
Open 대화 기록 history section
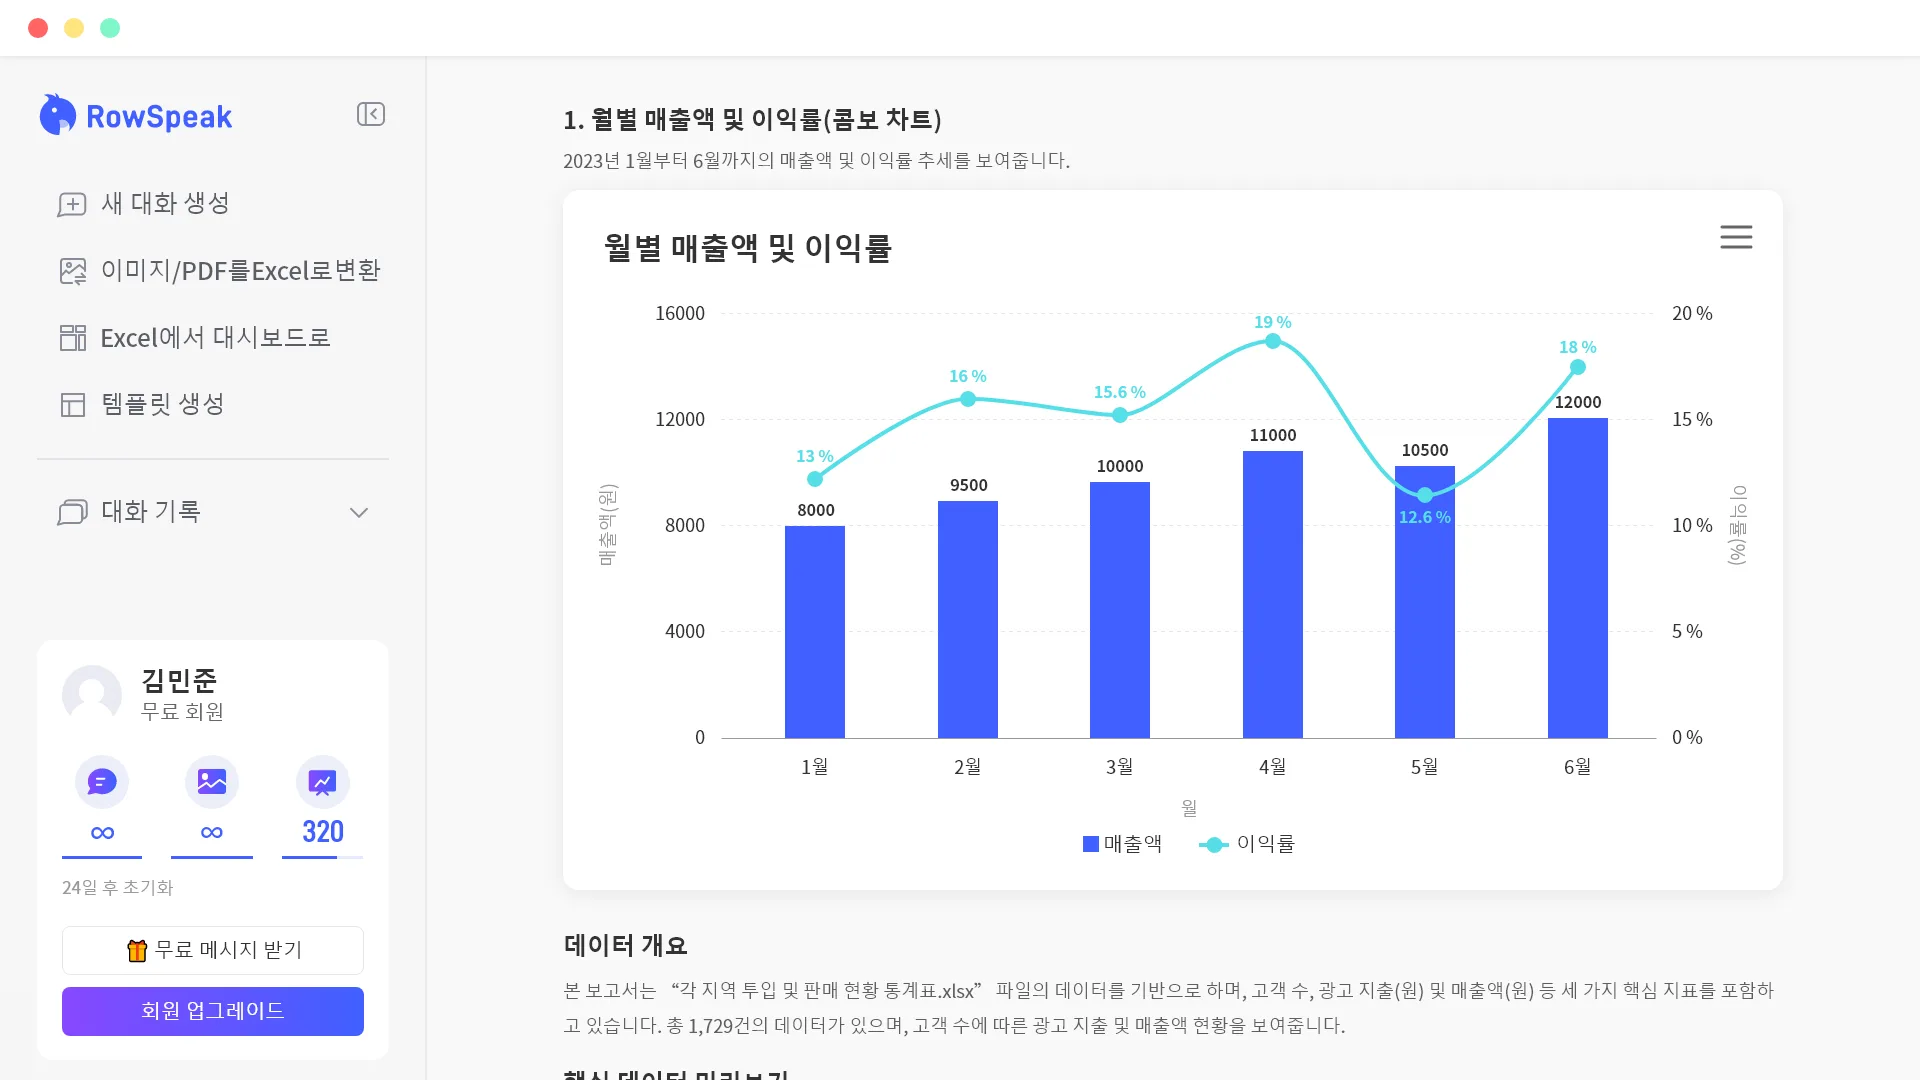(151, 512)
